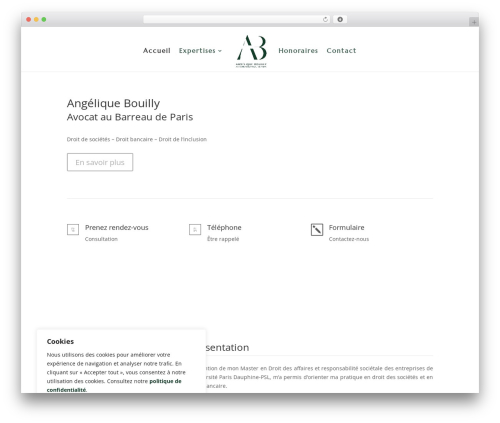The width and height of the screenshot is (500, 423).
Task: Open Prenez rendez-vous link
Action: point(117,228)
